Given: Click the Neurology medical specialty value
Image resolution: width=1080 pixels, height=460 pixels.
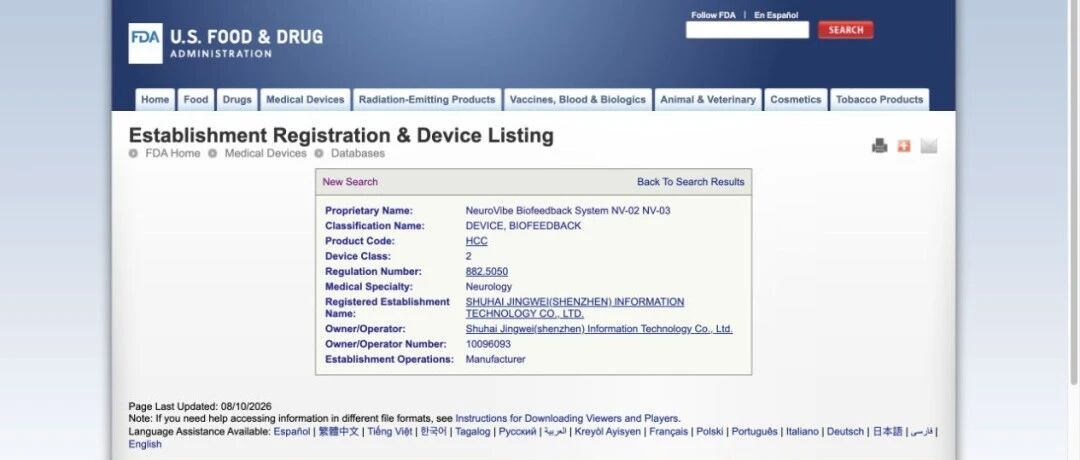Looking at the screenshot, I should (x=489, y=286).
